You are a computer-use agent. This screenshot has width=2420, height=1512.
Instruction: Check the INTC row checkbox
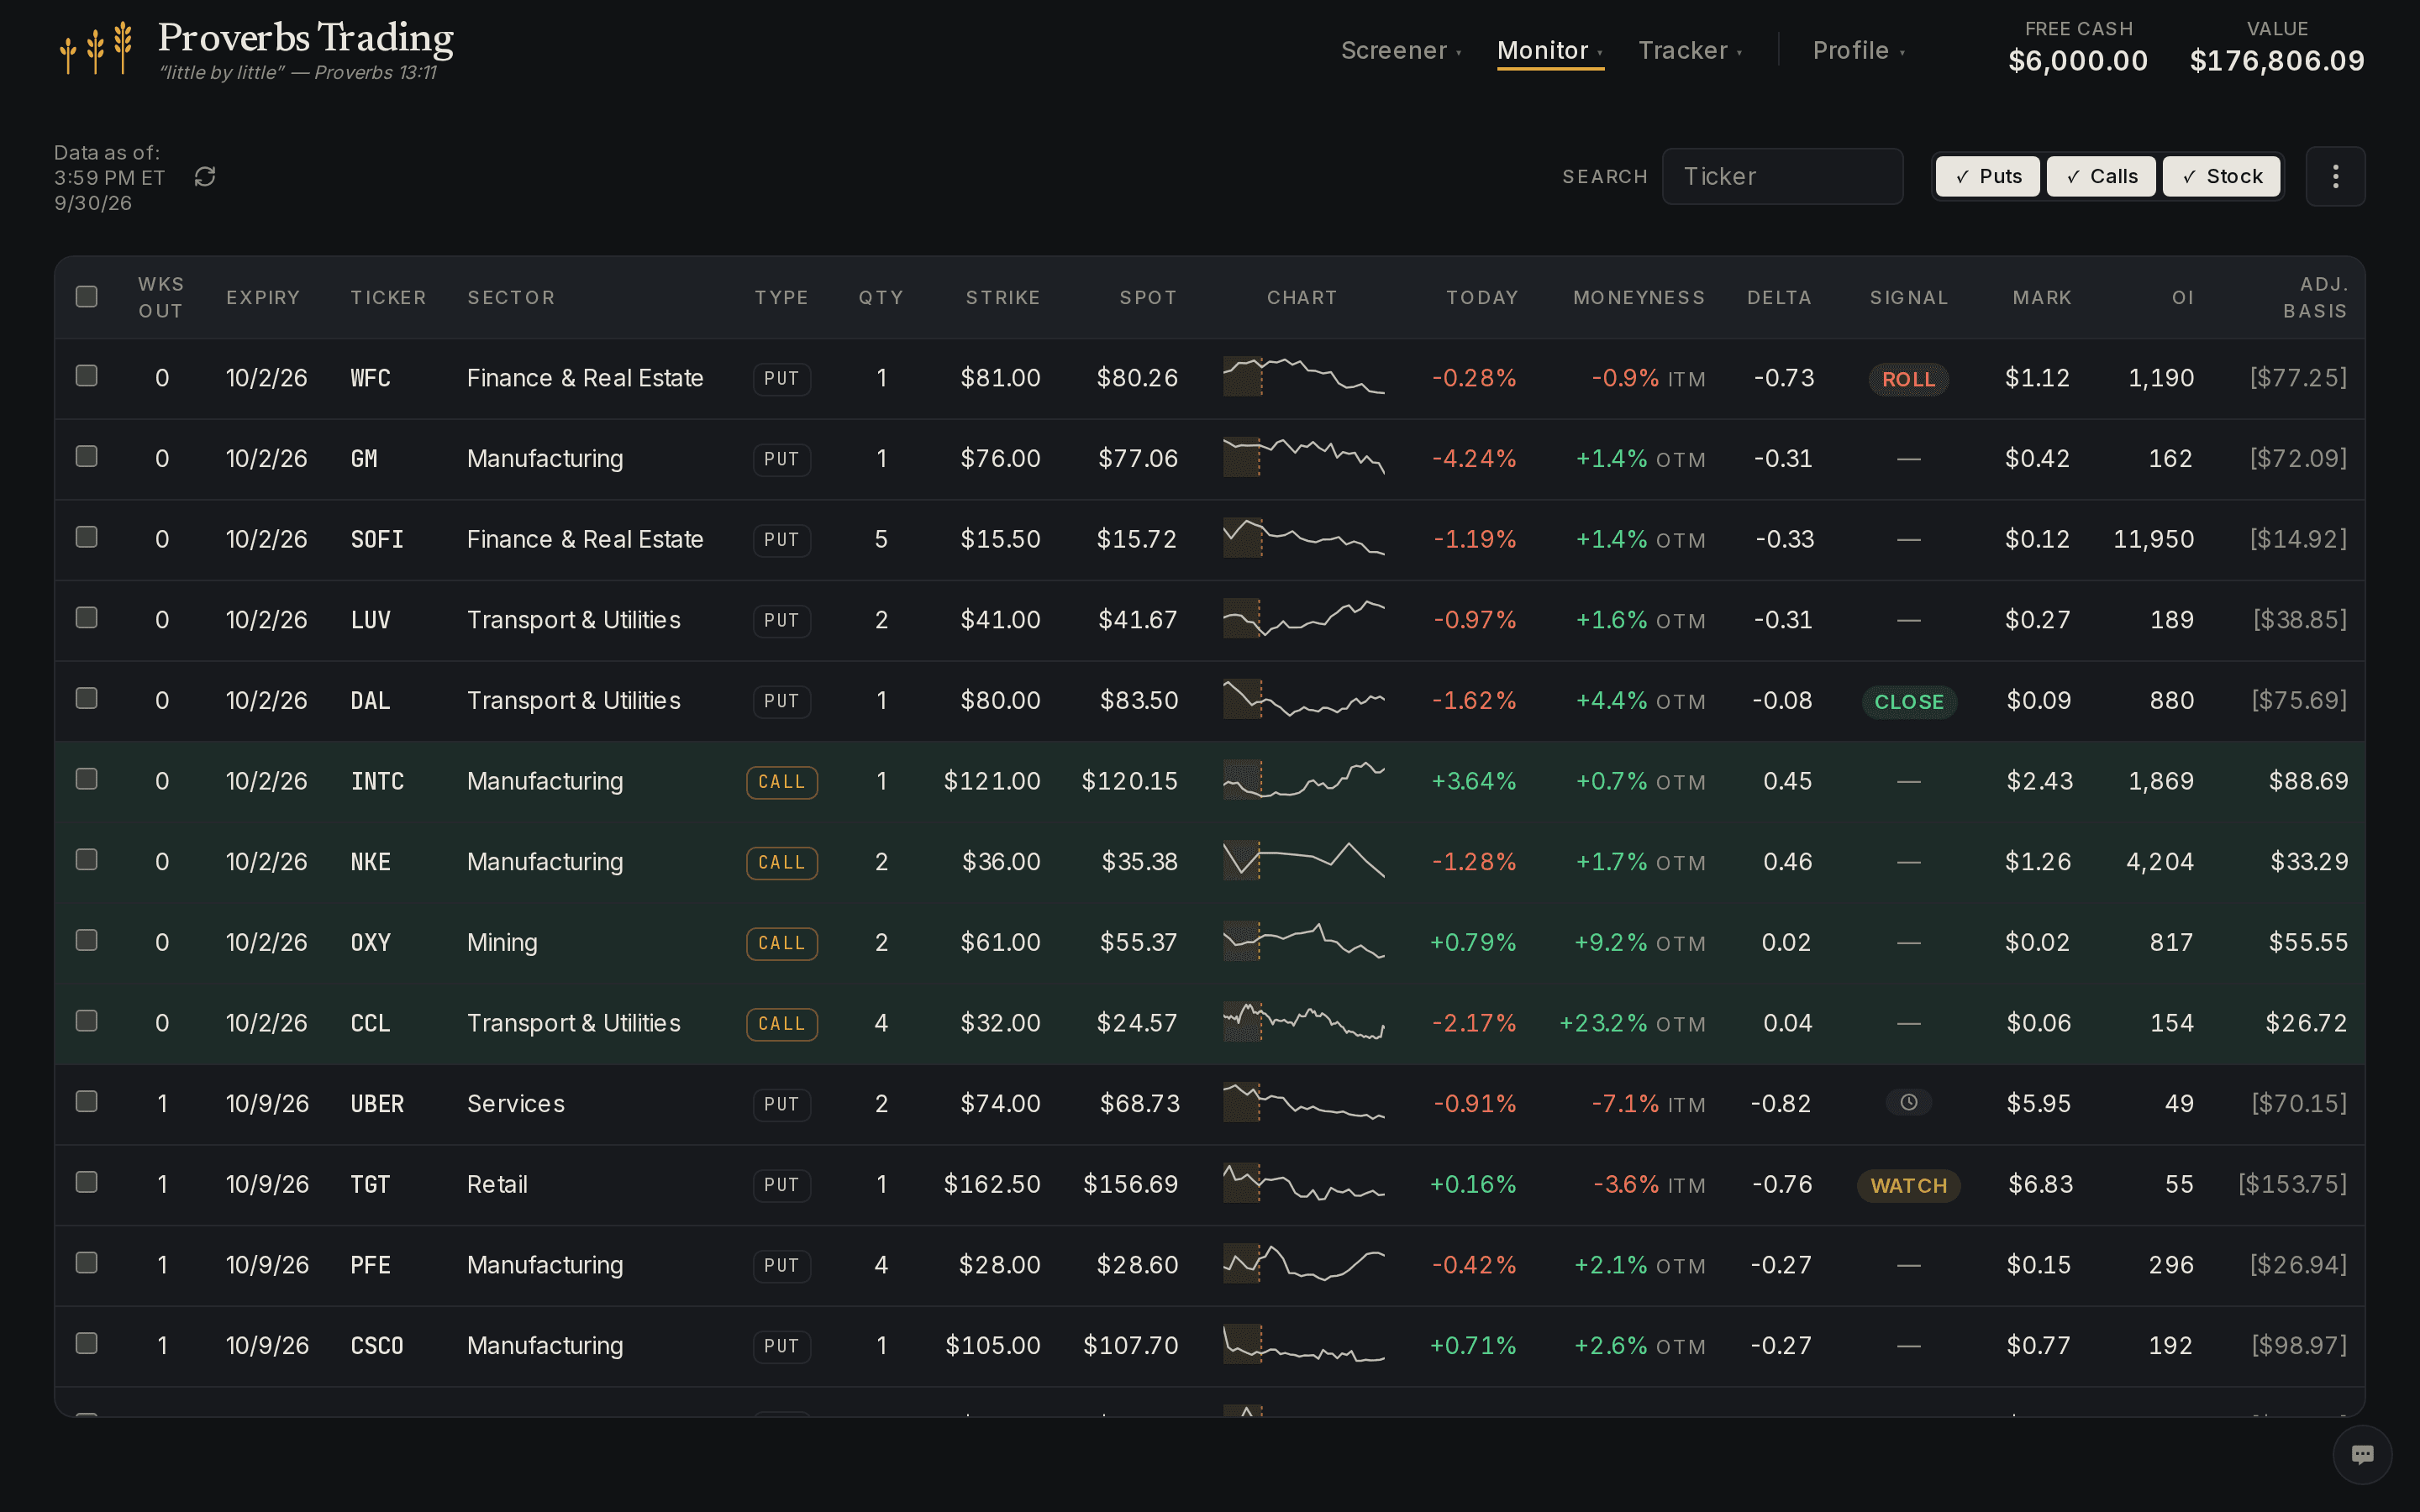(87, 778)
